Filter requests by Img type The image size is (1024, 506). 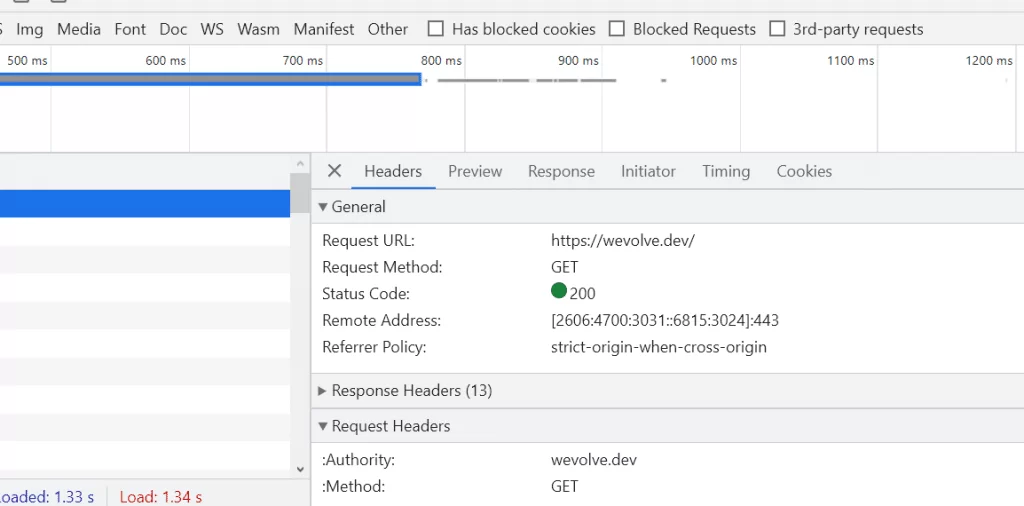point(29,29)
